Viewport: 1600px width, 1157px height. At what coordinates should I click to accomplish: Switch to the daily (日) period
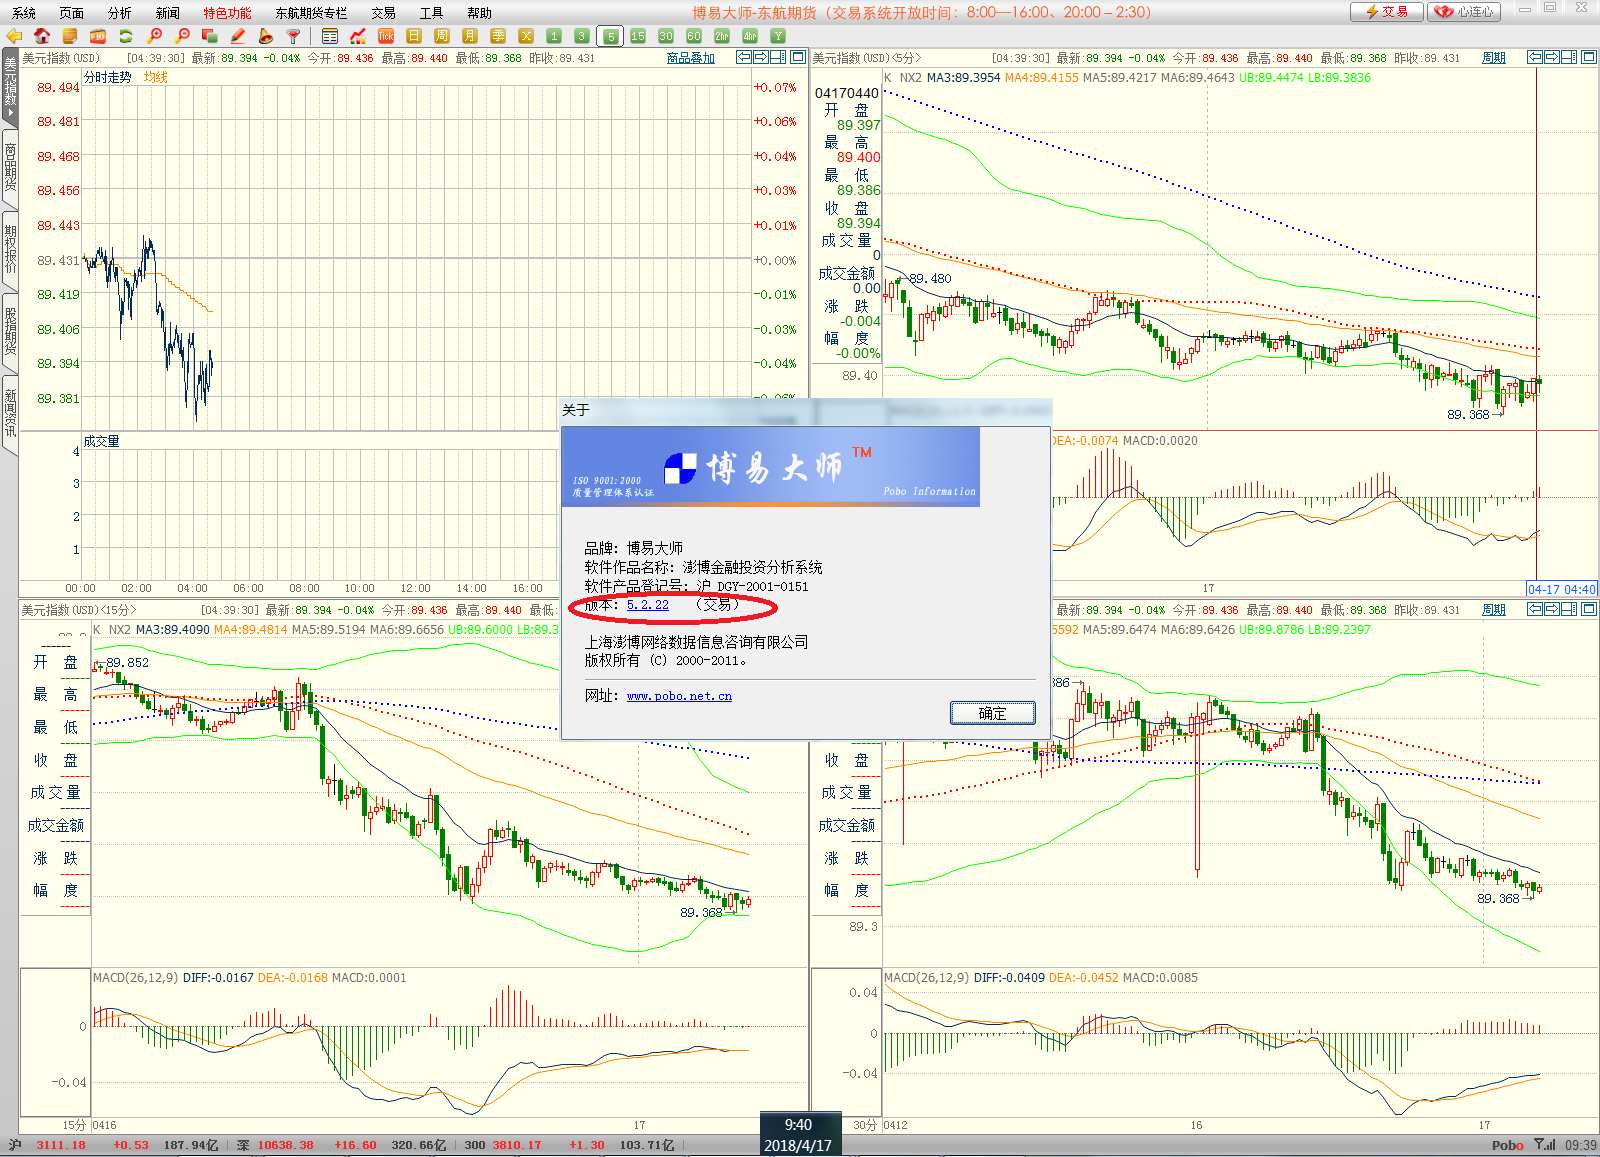coord(414,36)
